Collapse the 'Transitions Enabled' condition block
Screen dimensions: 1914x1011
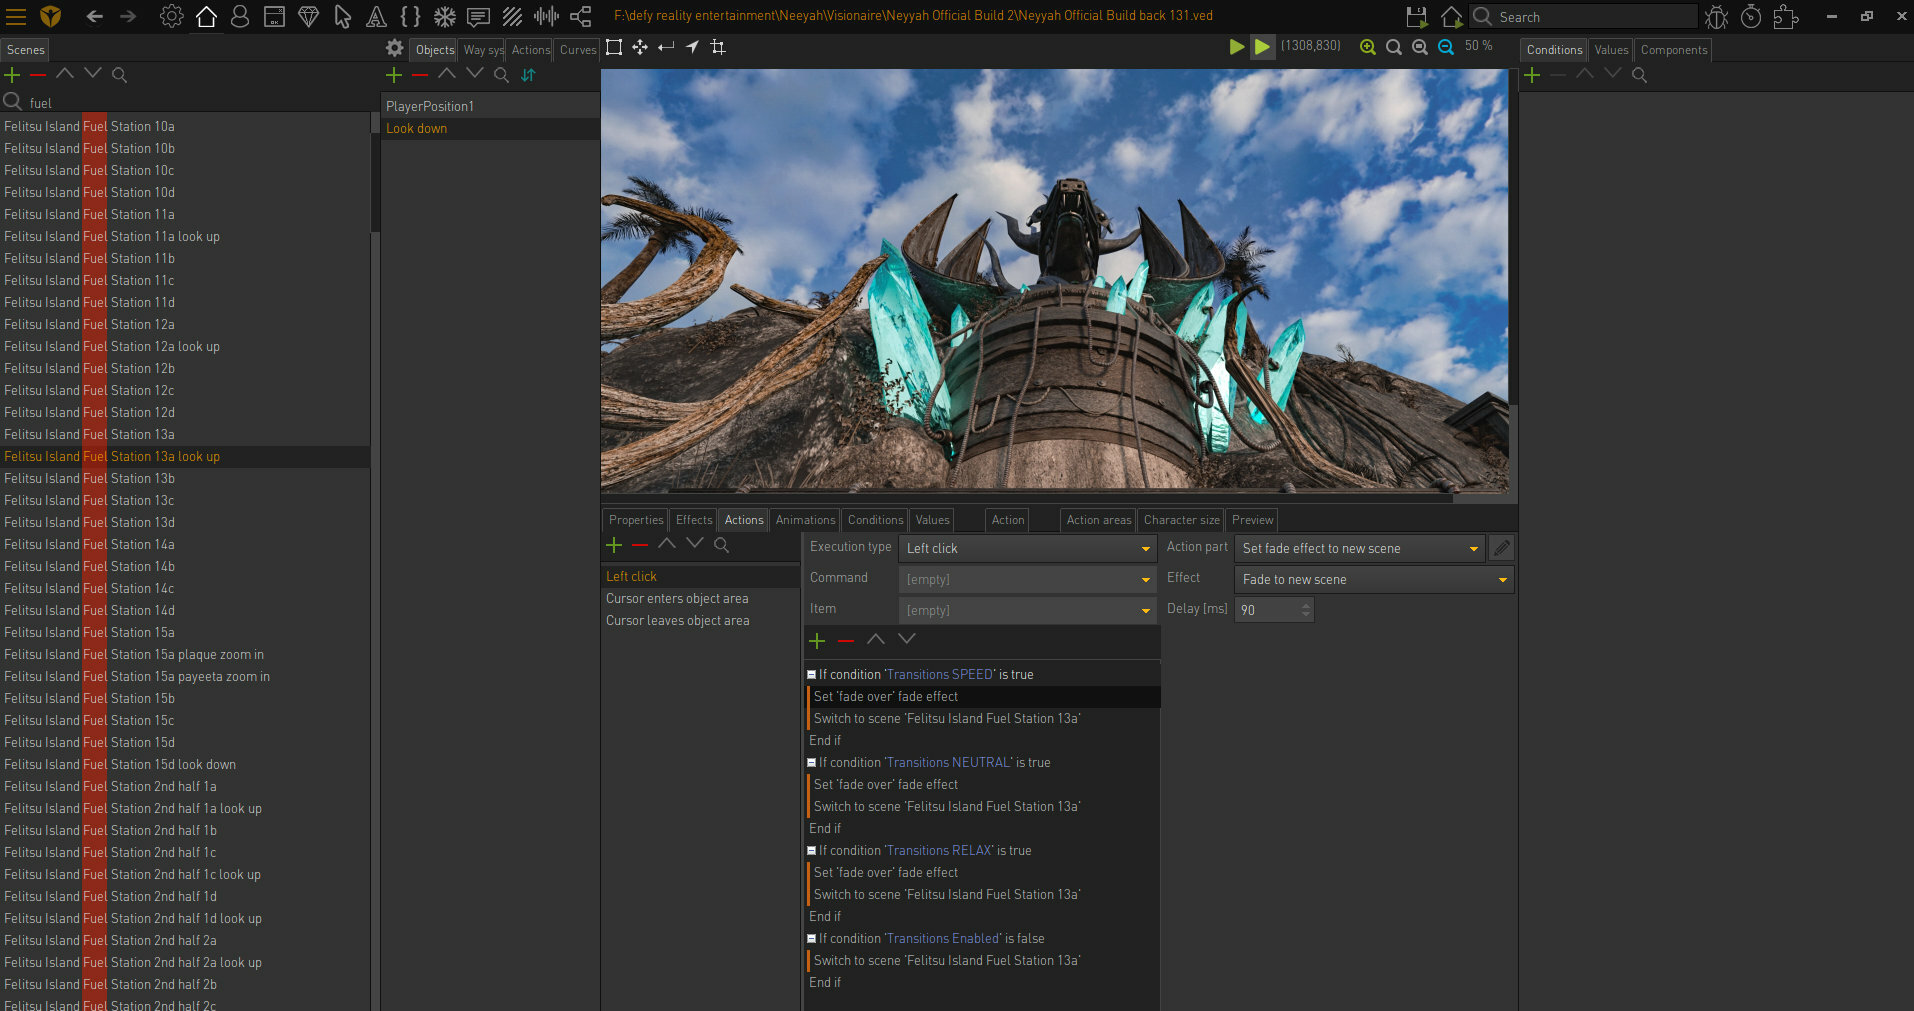[x=811, y=939]
